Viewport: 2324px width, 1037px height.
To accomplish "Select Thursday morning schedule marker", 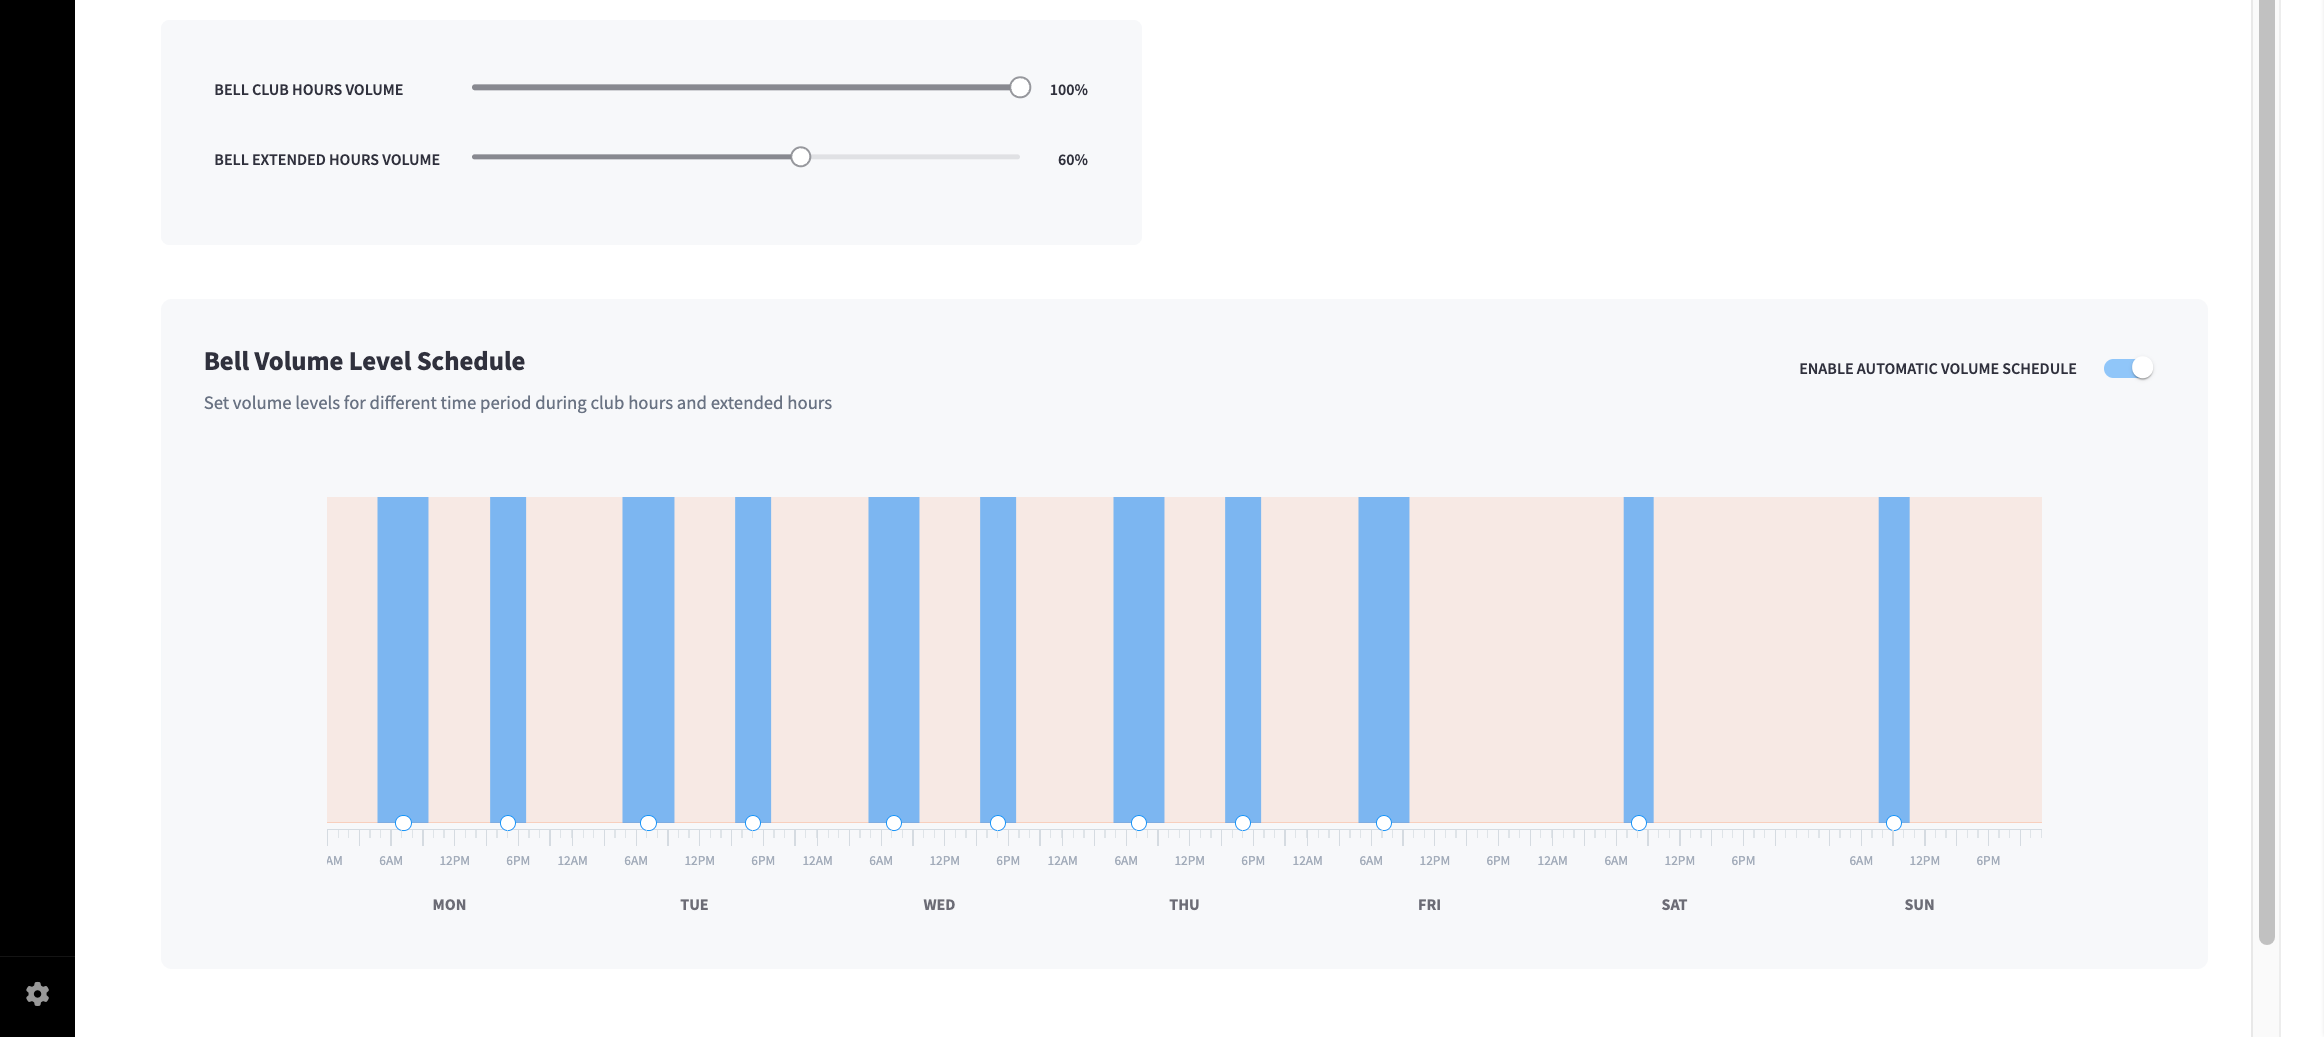I will point(1139,823).
